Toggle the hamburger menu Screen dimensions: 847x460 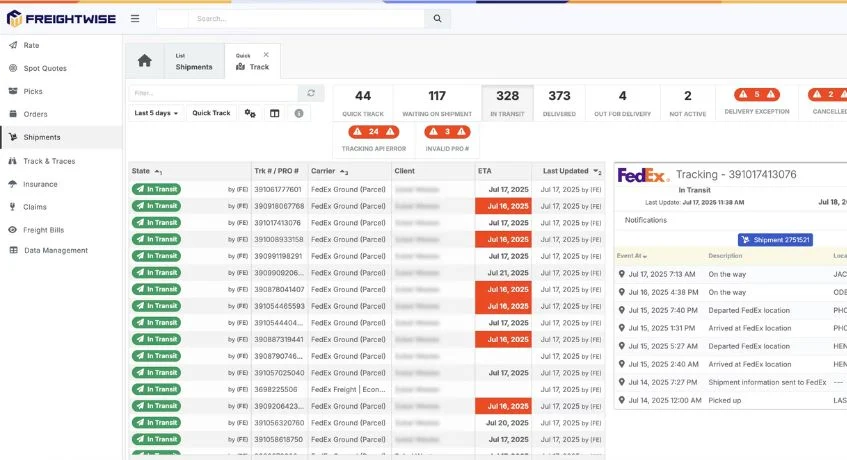point(135,18)
